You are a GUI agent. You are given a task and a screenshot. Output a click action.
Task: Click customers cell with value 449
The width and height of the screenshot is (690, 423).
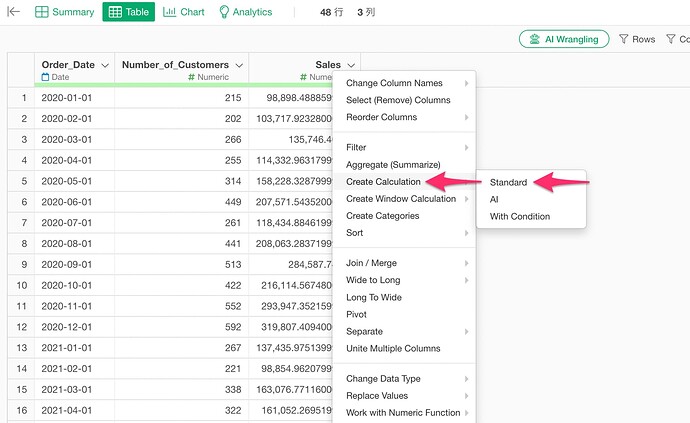[181, 202]
